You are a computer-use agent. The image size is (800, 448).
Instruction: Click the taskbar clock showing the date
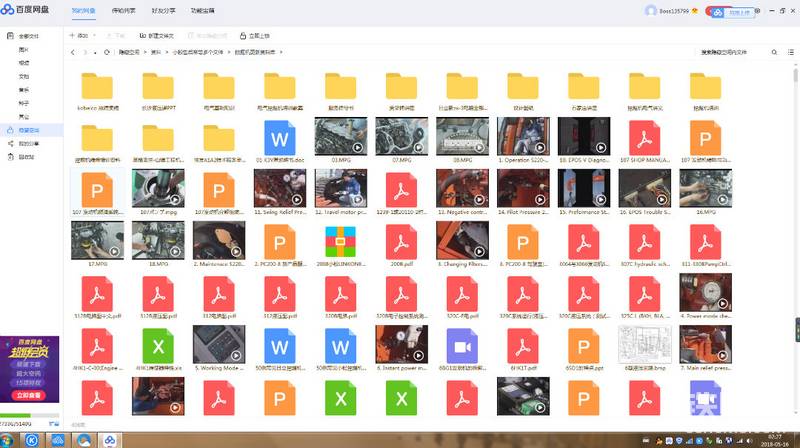tap(774, 440)
